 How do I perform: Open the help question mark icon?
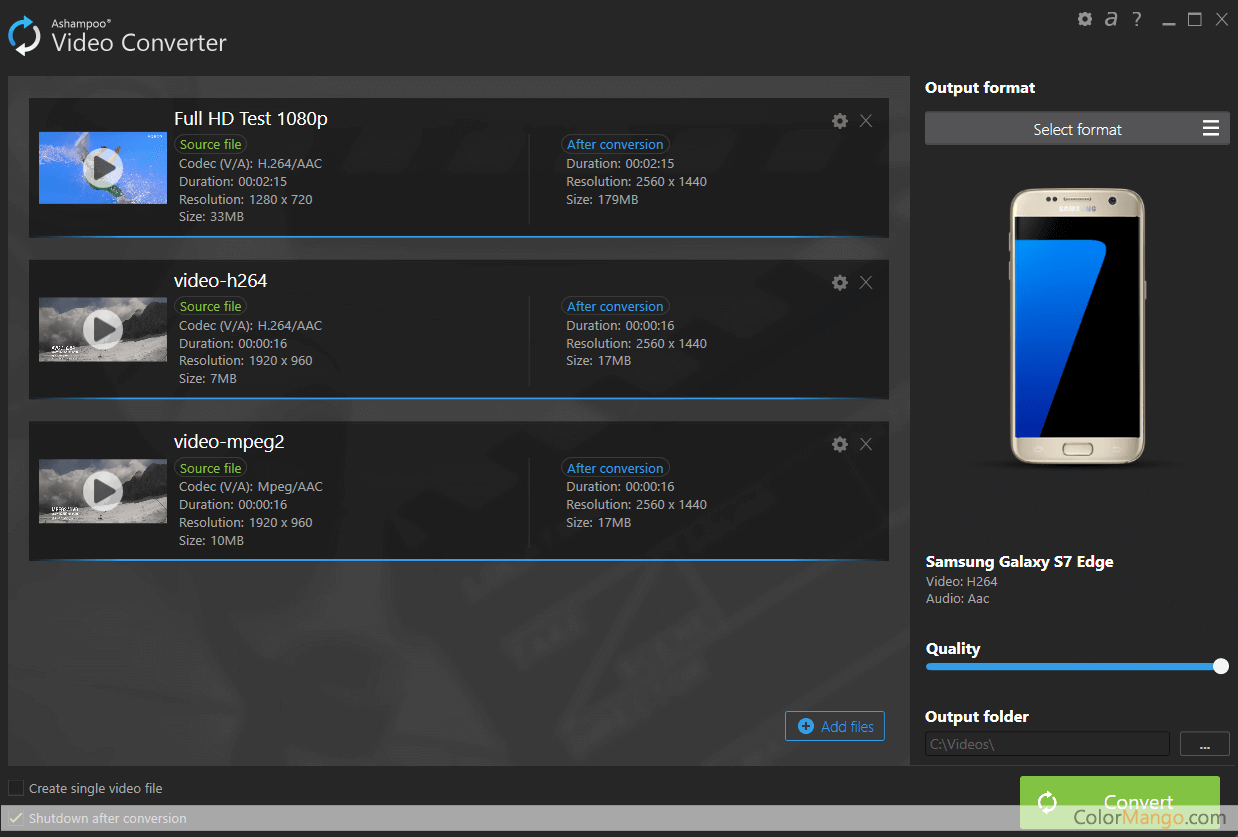pos(1137,19)
